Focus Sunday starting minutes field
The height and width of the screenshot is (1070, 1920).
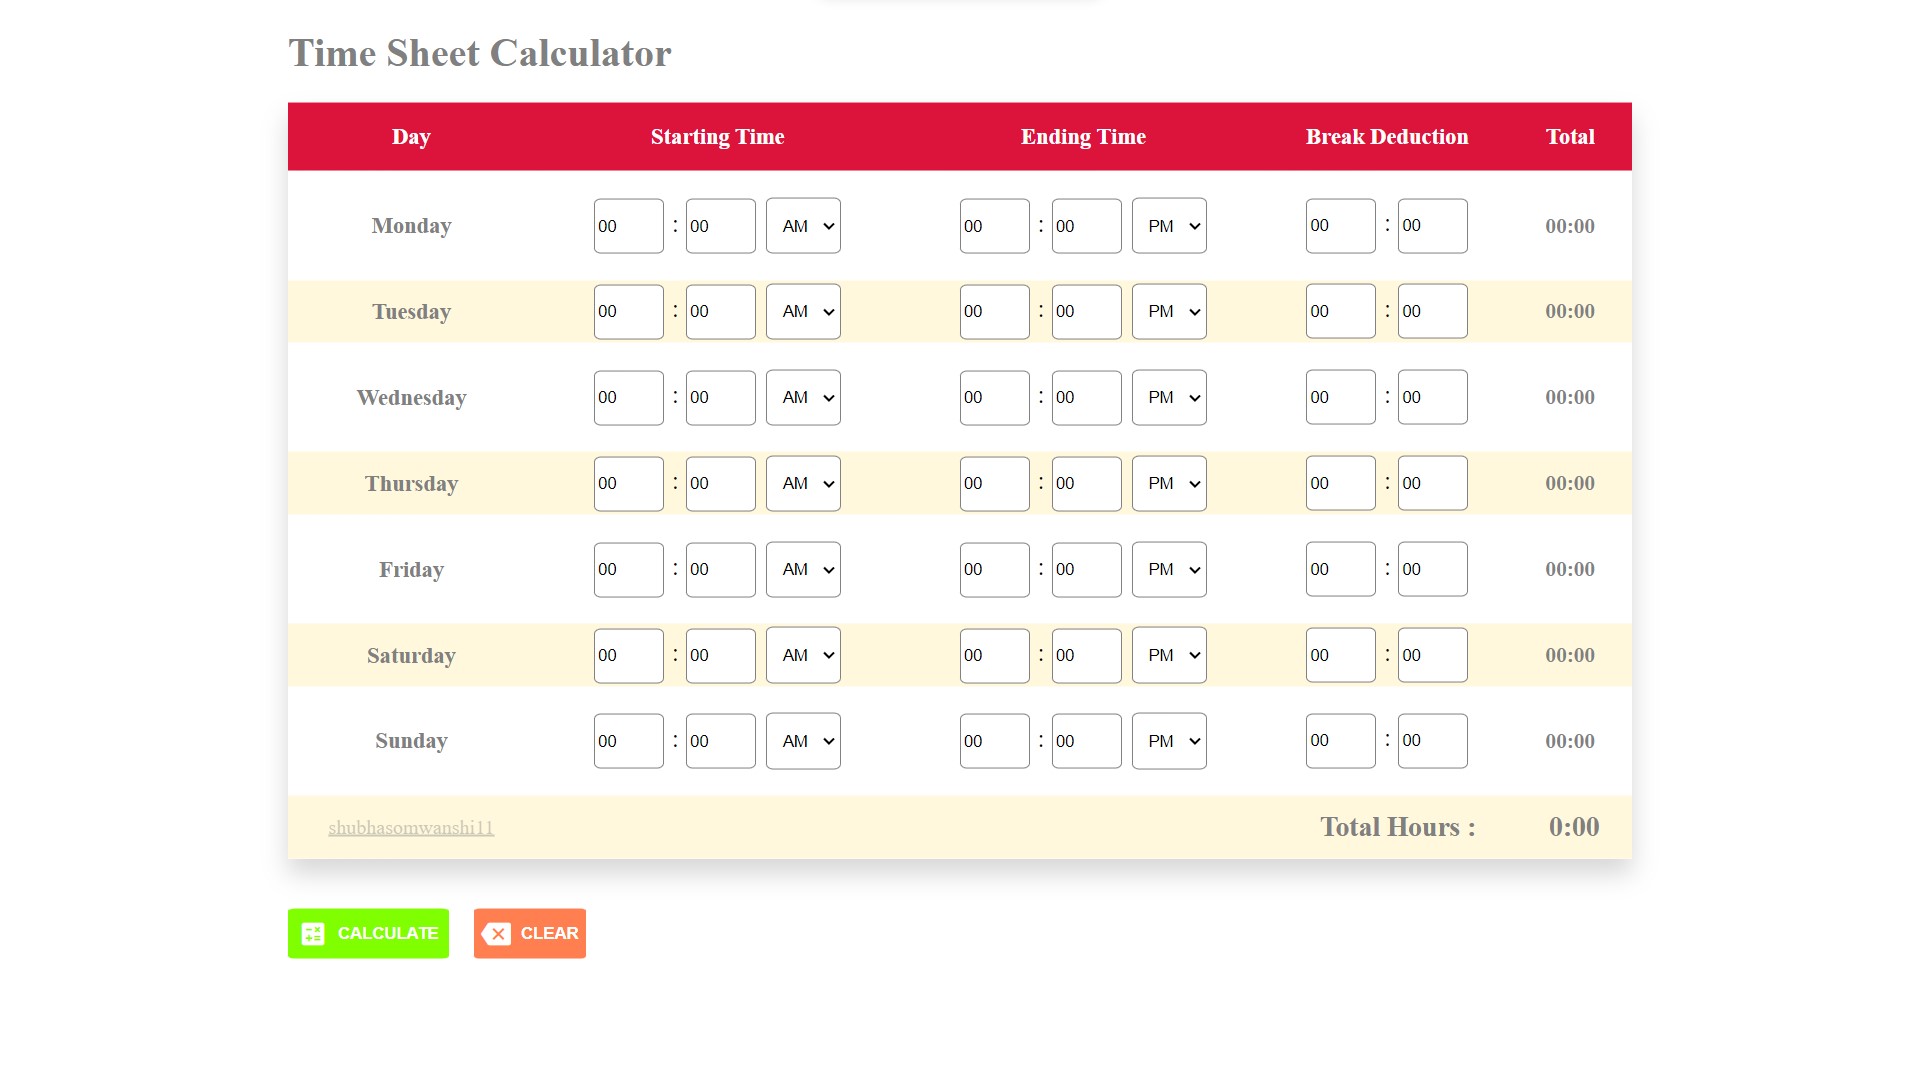[721, 741]
